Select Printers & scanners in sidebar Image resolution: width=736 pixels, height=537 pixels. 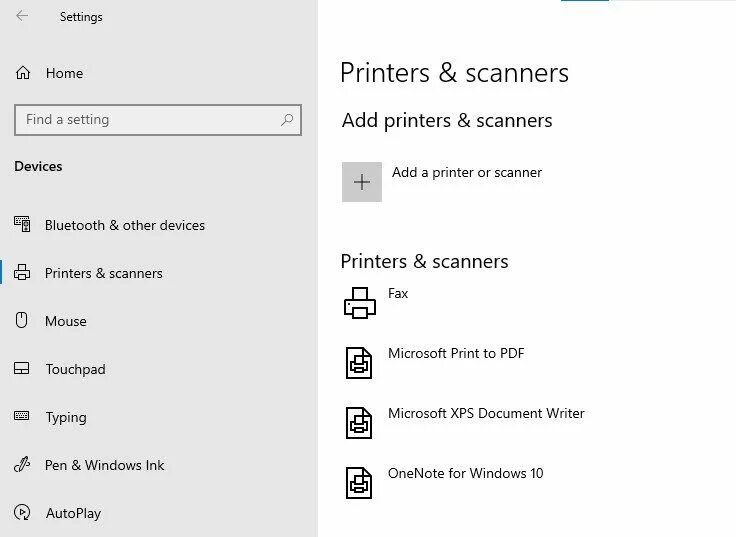click(x=104, y=273)
